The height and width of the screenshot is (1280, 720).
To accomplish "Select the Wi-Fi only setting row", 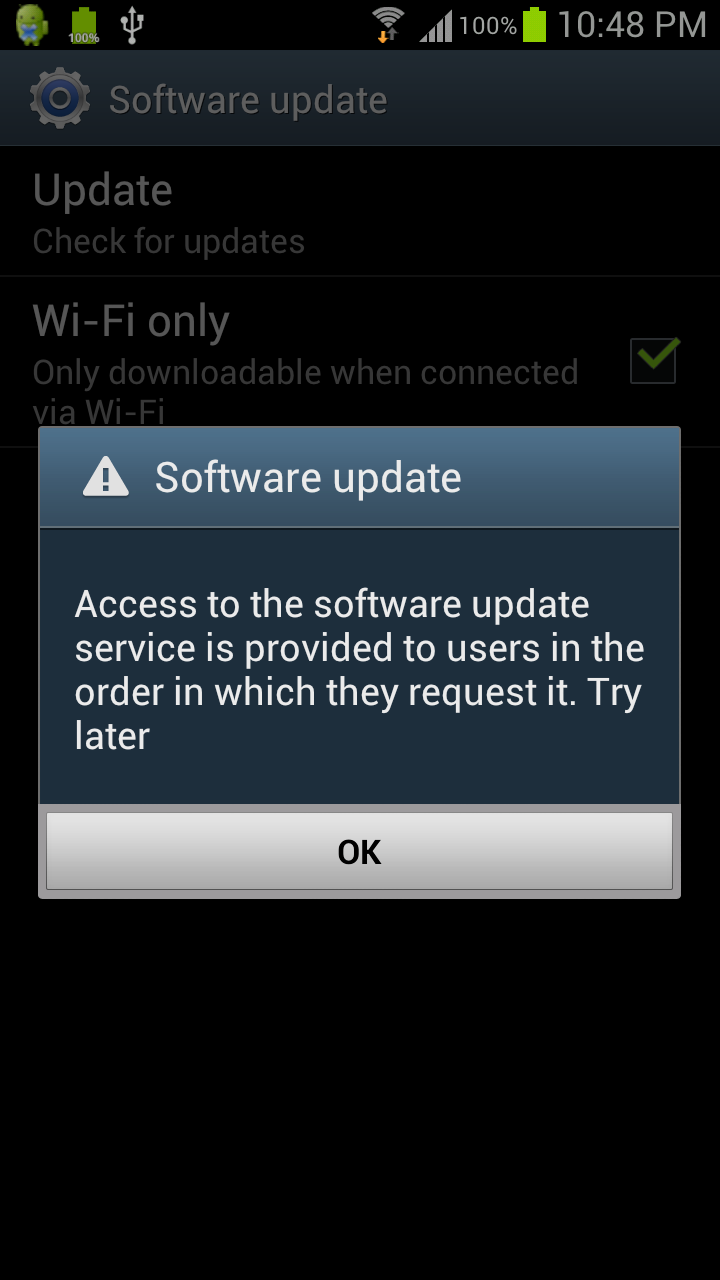I will pos(360,362).
